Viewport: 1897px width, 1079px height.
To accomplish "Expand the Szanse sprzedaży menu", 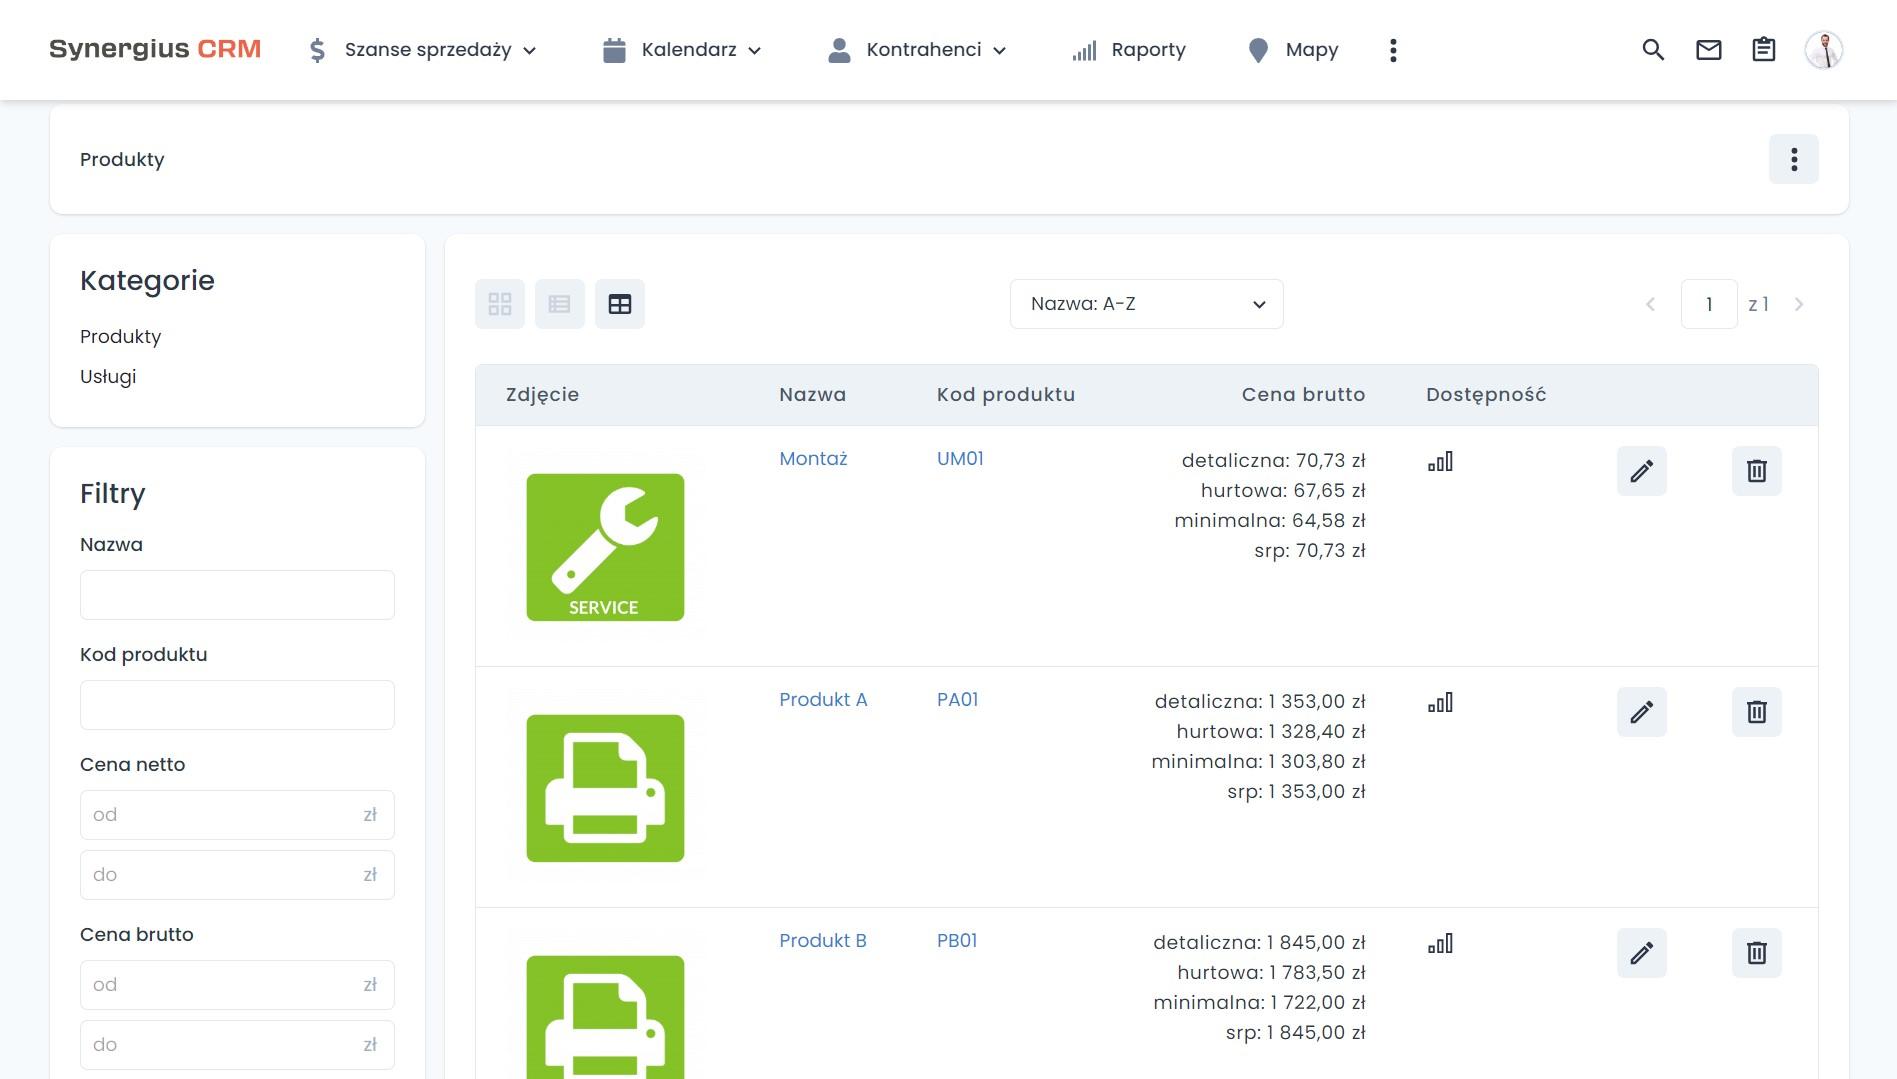I will (420, 49).
